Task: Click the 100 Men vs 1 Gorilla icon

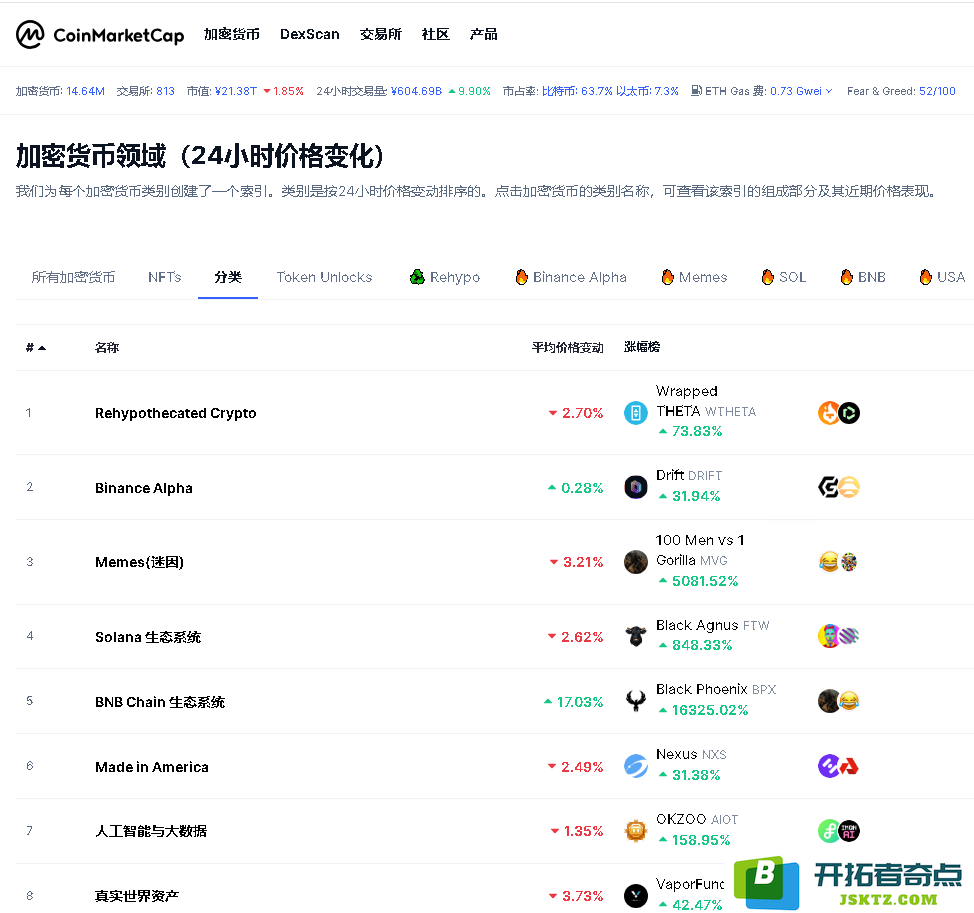Action: 635,562
